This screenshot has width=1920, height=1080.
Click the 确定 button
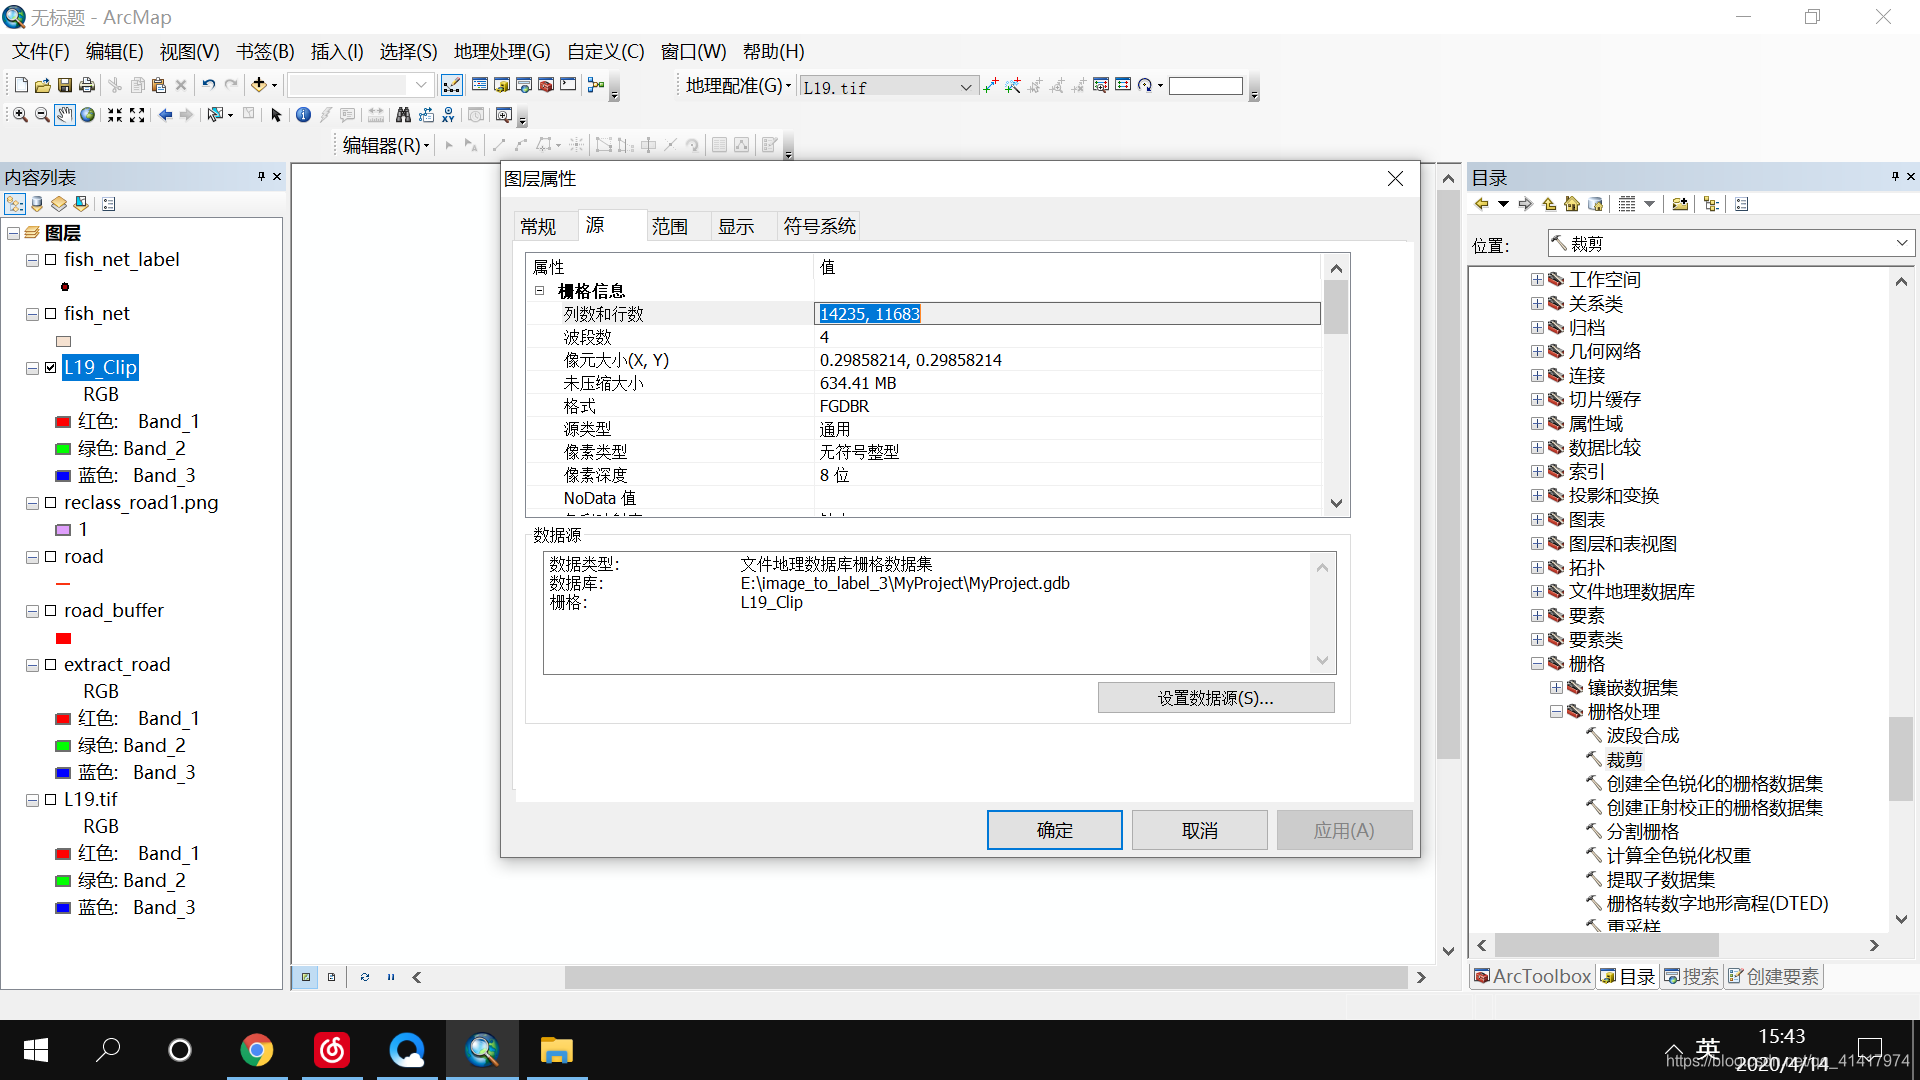[x=1054, y=830]
